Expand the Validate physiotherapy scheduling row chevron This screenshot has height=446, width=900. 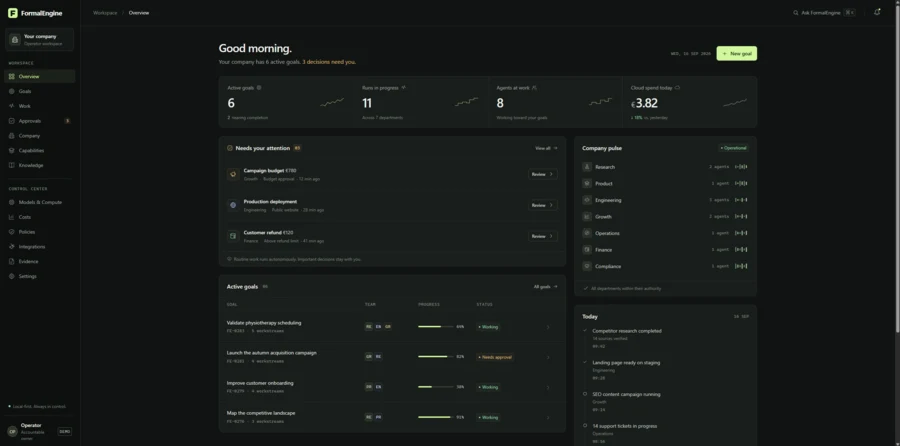click(x=548, y=327)
